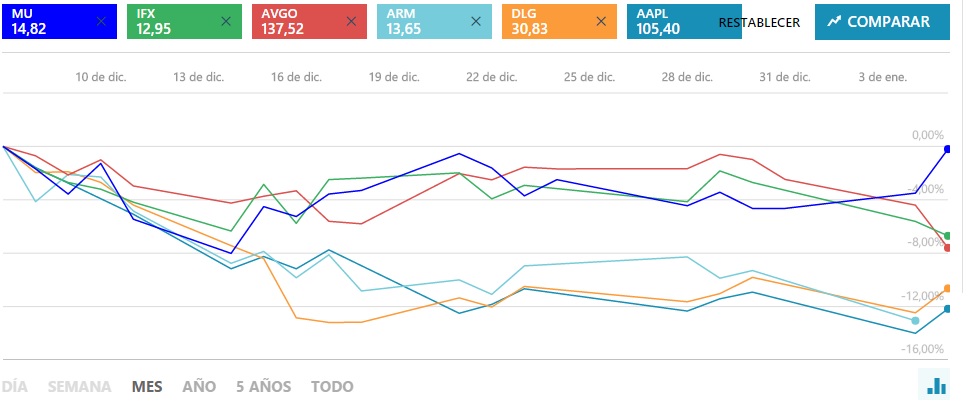Click the MU line endpoint dot
The image size is (969, 413).
pyautogui.click(x=947, y=149)
